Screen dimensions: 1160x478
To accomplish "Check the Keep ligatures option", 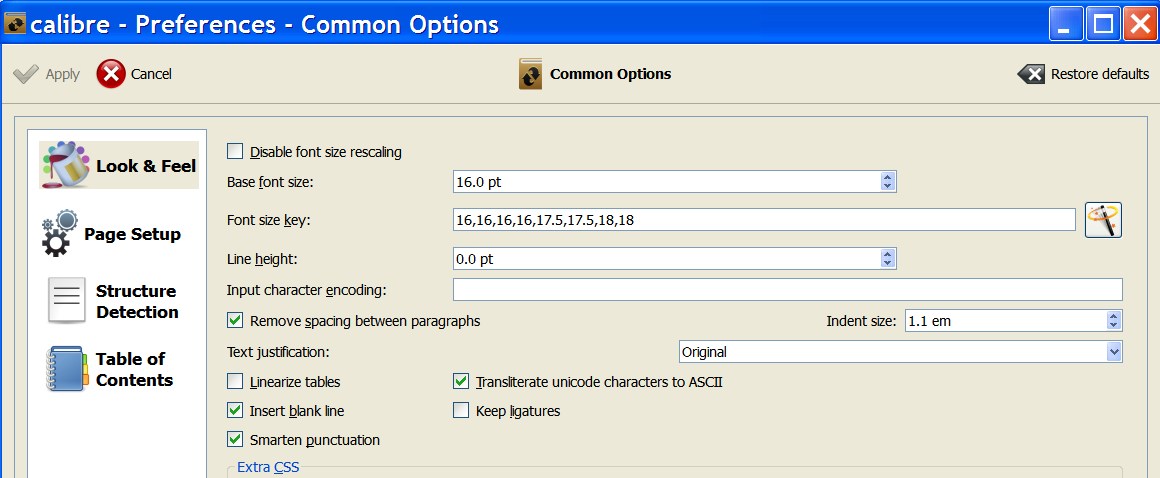I will [461, 410].
